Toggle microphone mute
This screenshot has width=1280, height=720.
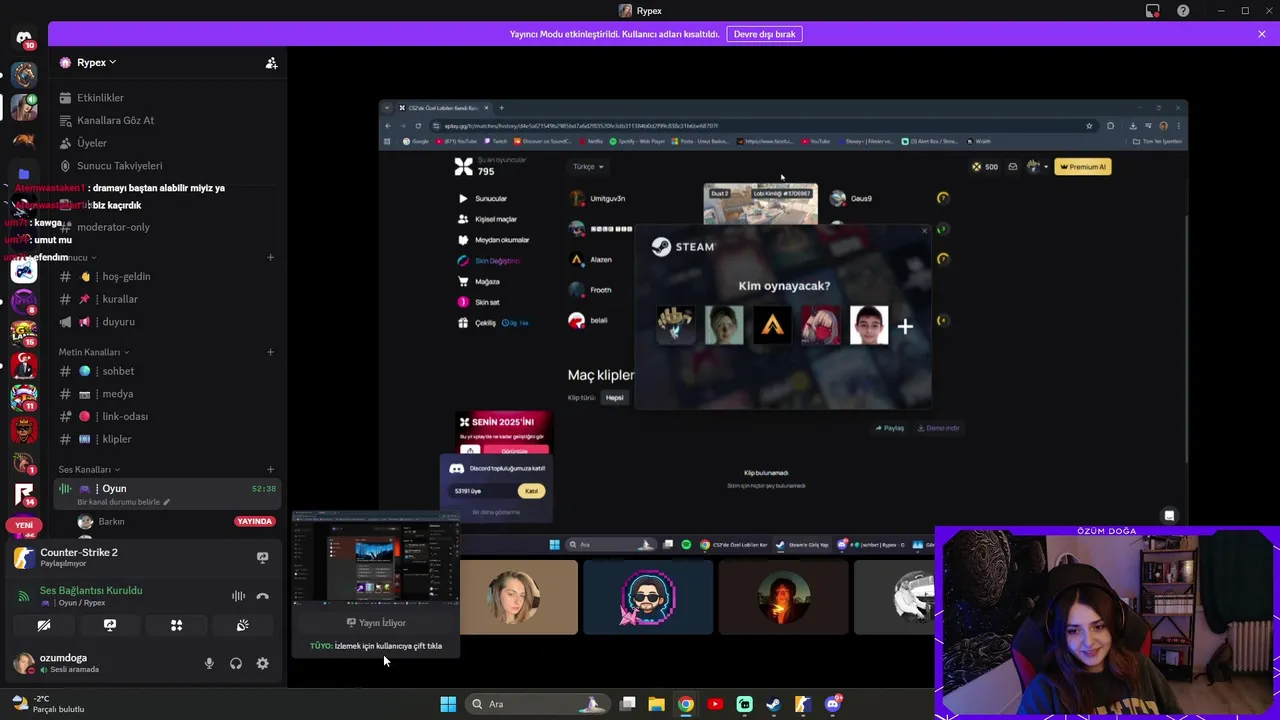(209, 663)
